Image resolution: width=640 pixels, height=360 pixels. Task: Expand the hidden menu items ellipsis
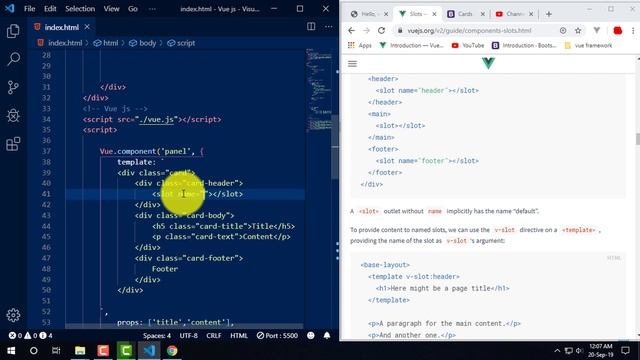pos(152,9)
